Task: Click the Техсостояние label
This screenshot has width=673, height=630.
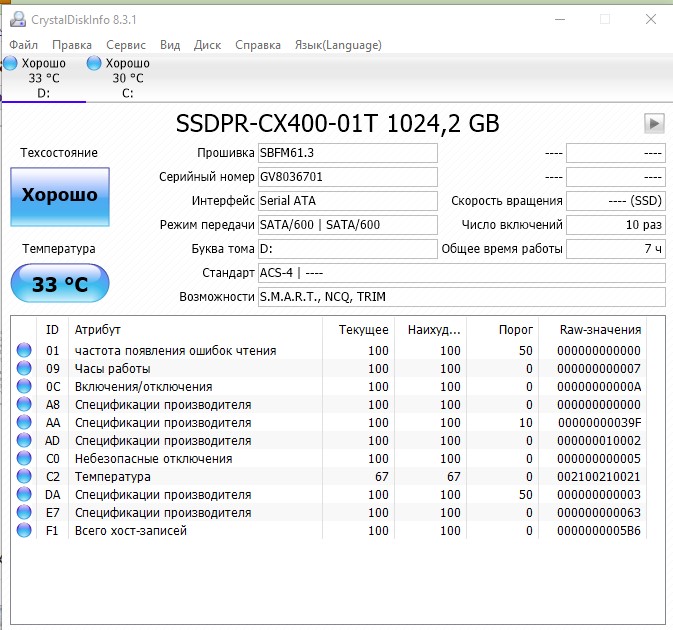Action: 59,153
